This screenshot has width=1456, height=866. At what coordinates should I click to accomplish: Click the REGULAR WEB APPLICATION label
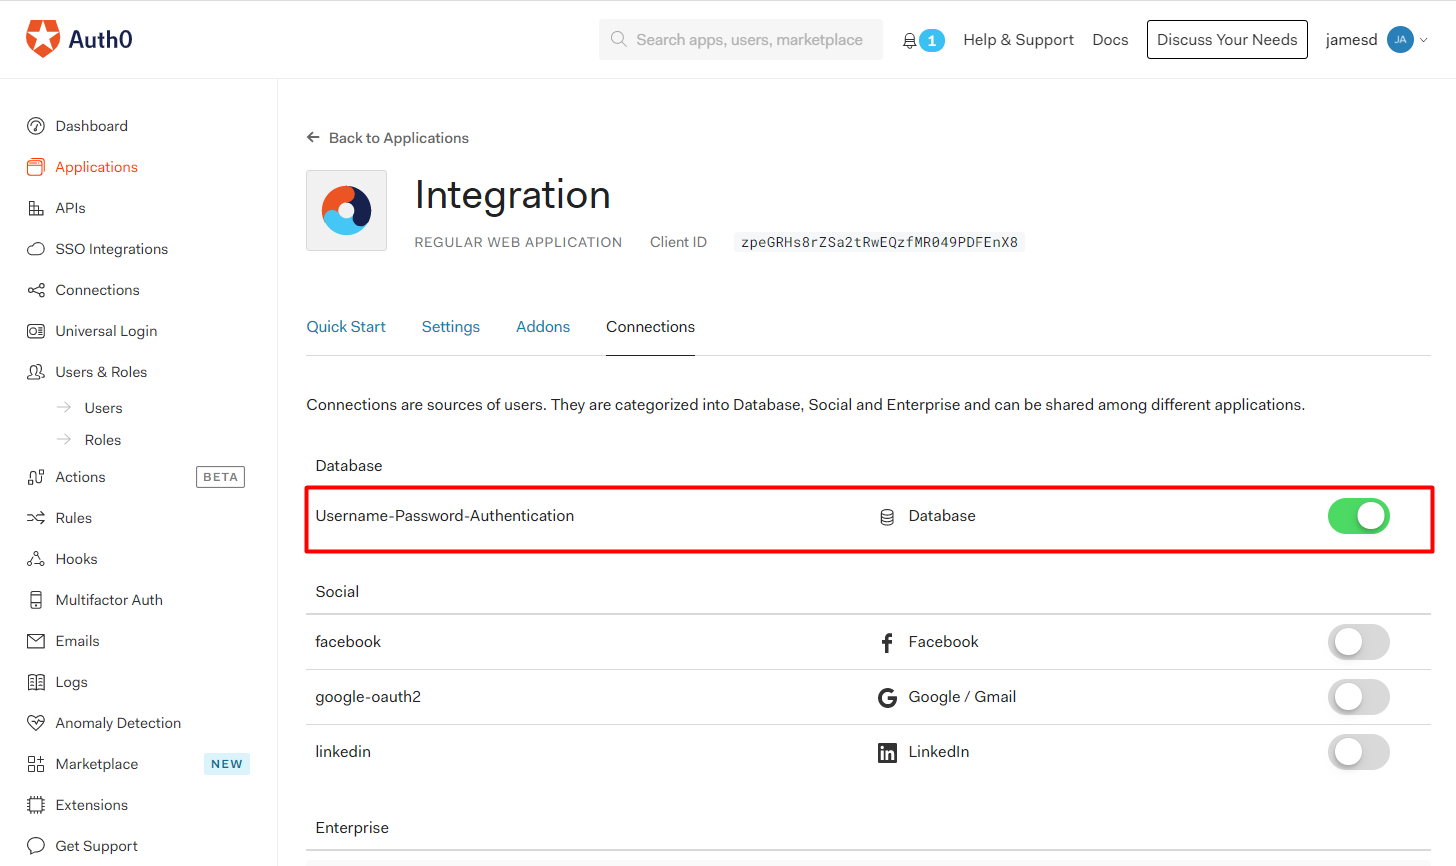518,242
